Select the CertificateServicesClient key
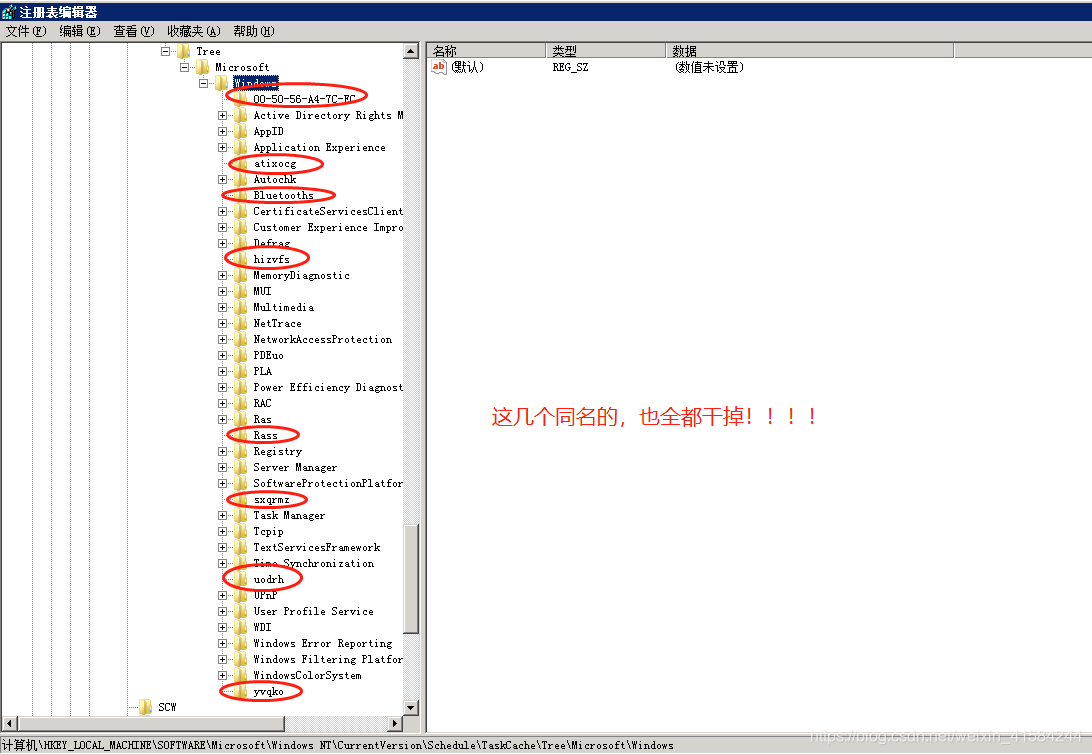Image resolution: width=1092 pixels, height=755 pixels. click(x=328, y=211)
